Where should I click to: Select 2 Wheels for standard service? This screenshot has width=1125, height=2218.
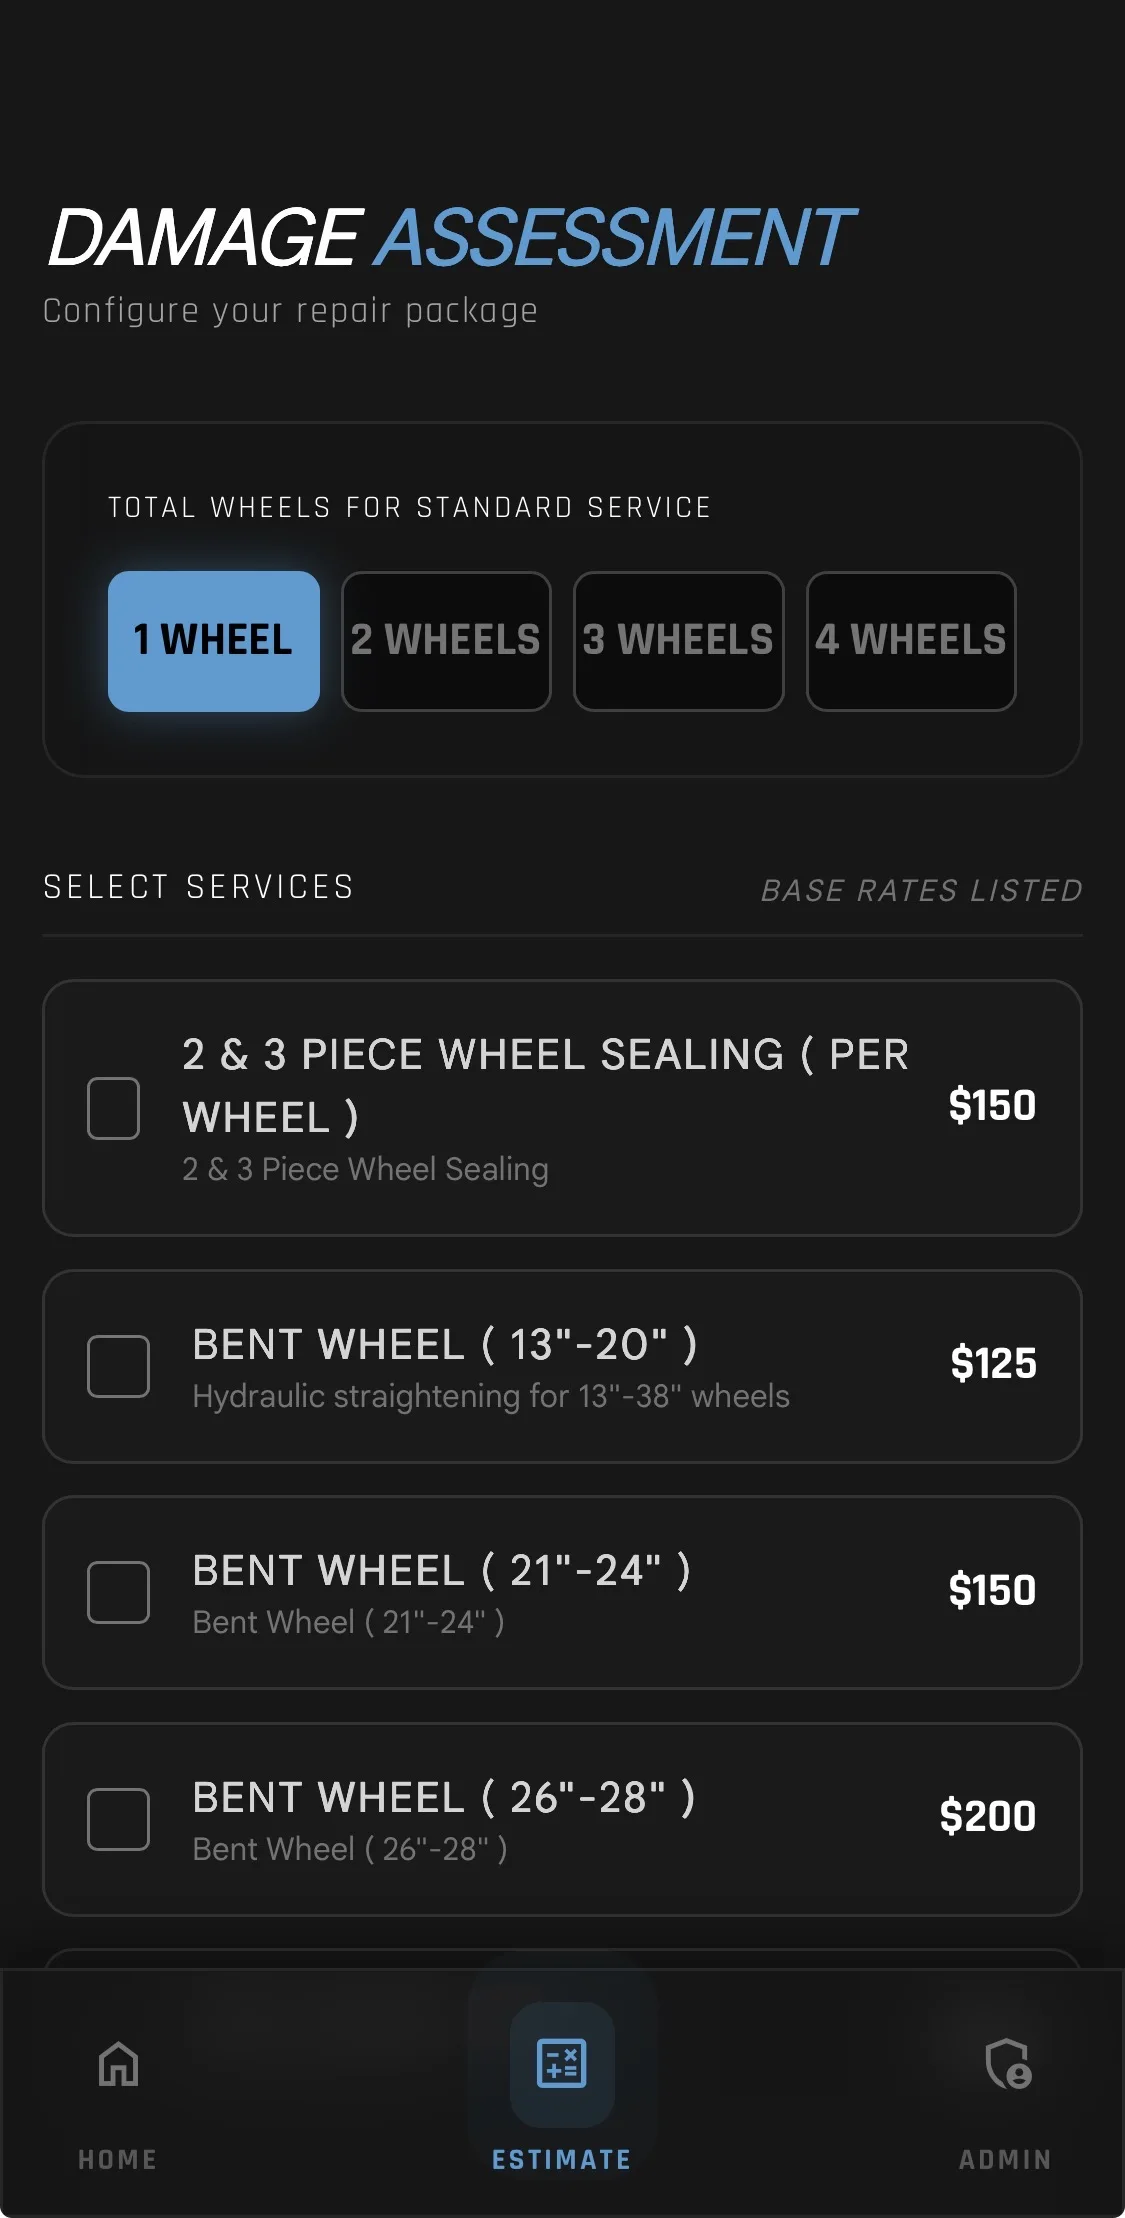[x=446, y=641]
